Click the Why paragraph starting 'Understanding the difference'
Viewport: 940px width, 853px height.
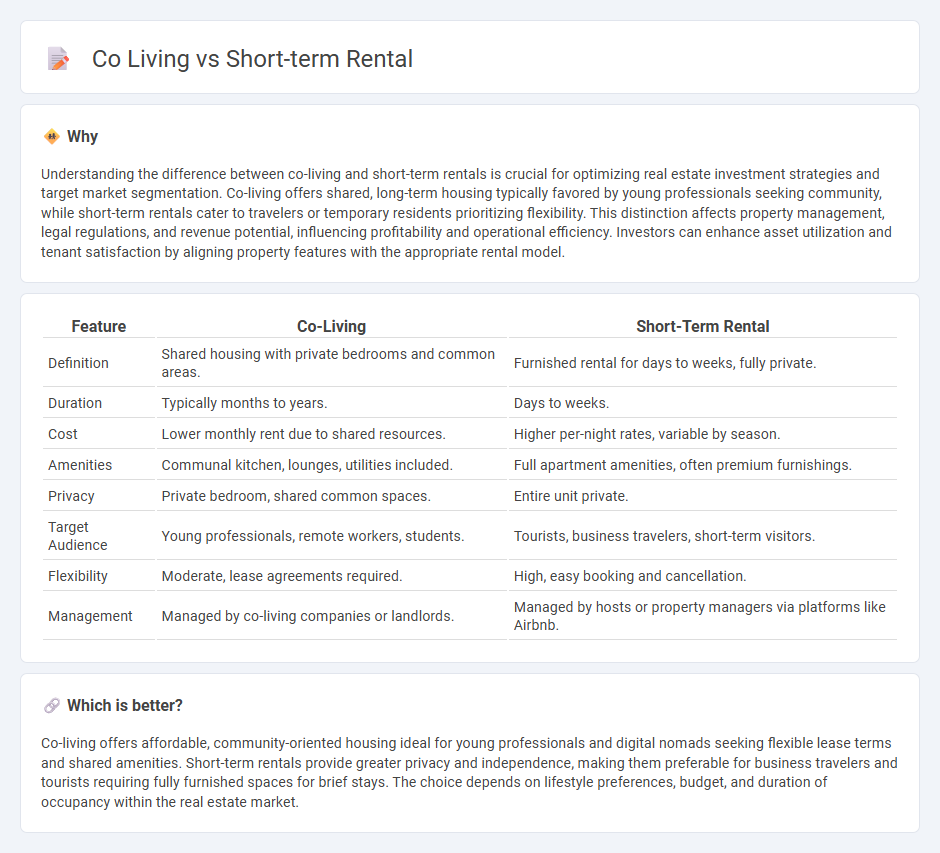click(466, 213)
